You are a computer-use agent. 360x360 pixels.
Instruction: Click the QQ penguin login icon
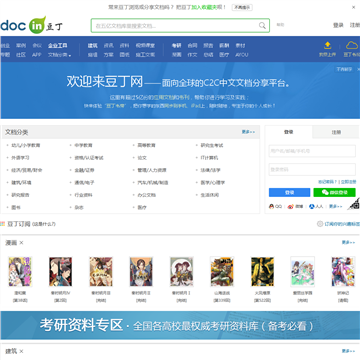pos(271,206)
